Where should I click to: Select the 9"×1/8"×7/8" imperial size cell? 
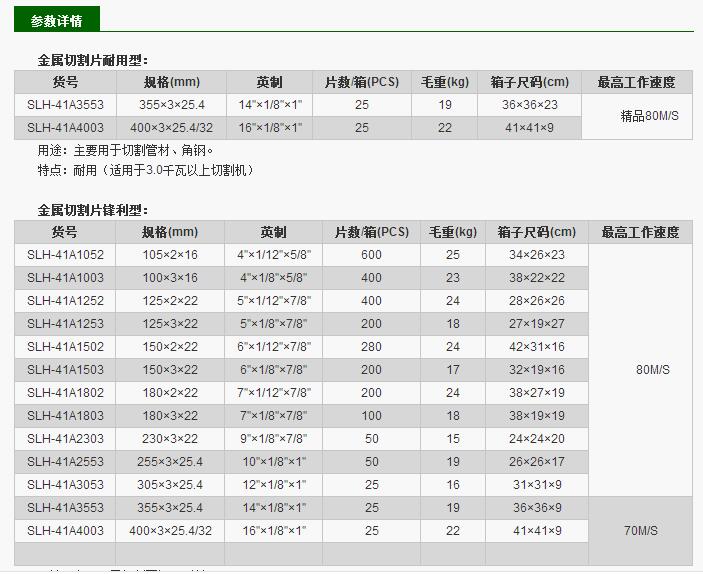click(x=272, y=439)
